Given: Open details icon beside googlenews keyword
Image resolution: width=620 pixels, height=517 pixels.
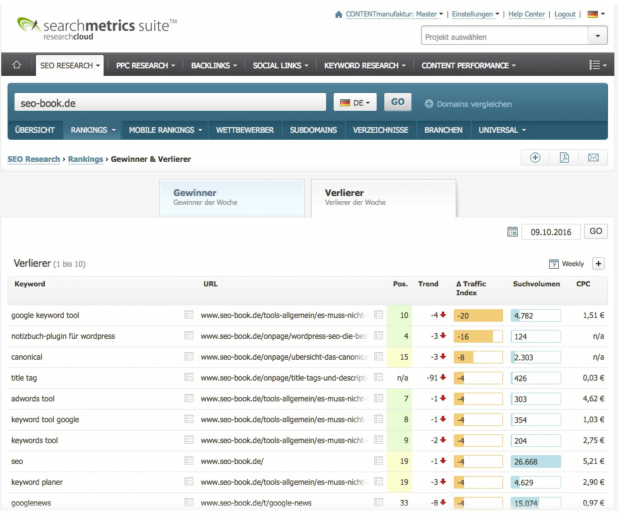Looking at the screenshot, I should click(x=189, y=502).
